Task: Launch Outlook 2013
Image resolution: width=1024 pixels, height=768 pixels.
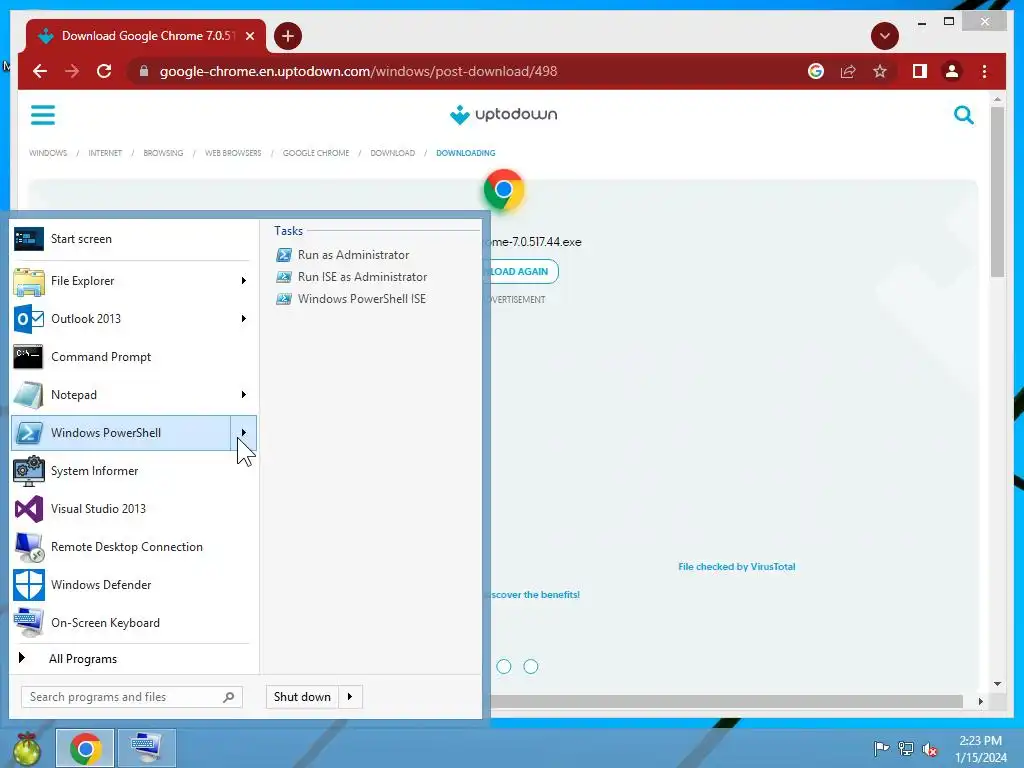Action: [121, 319]
